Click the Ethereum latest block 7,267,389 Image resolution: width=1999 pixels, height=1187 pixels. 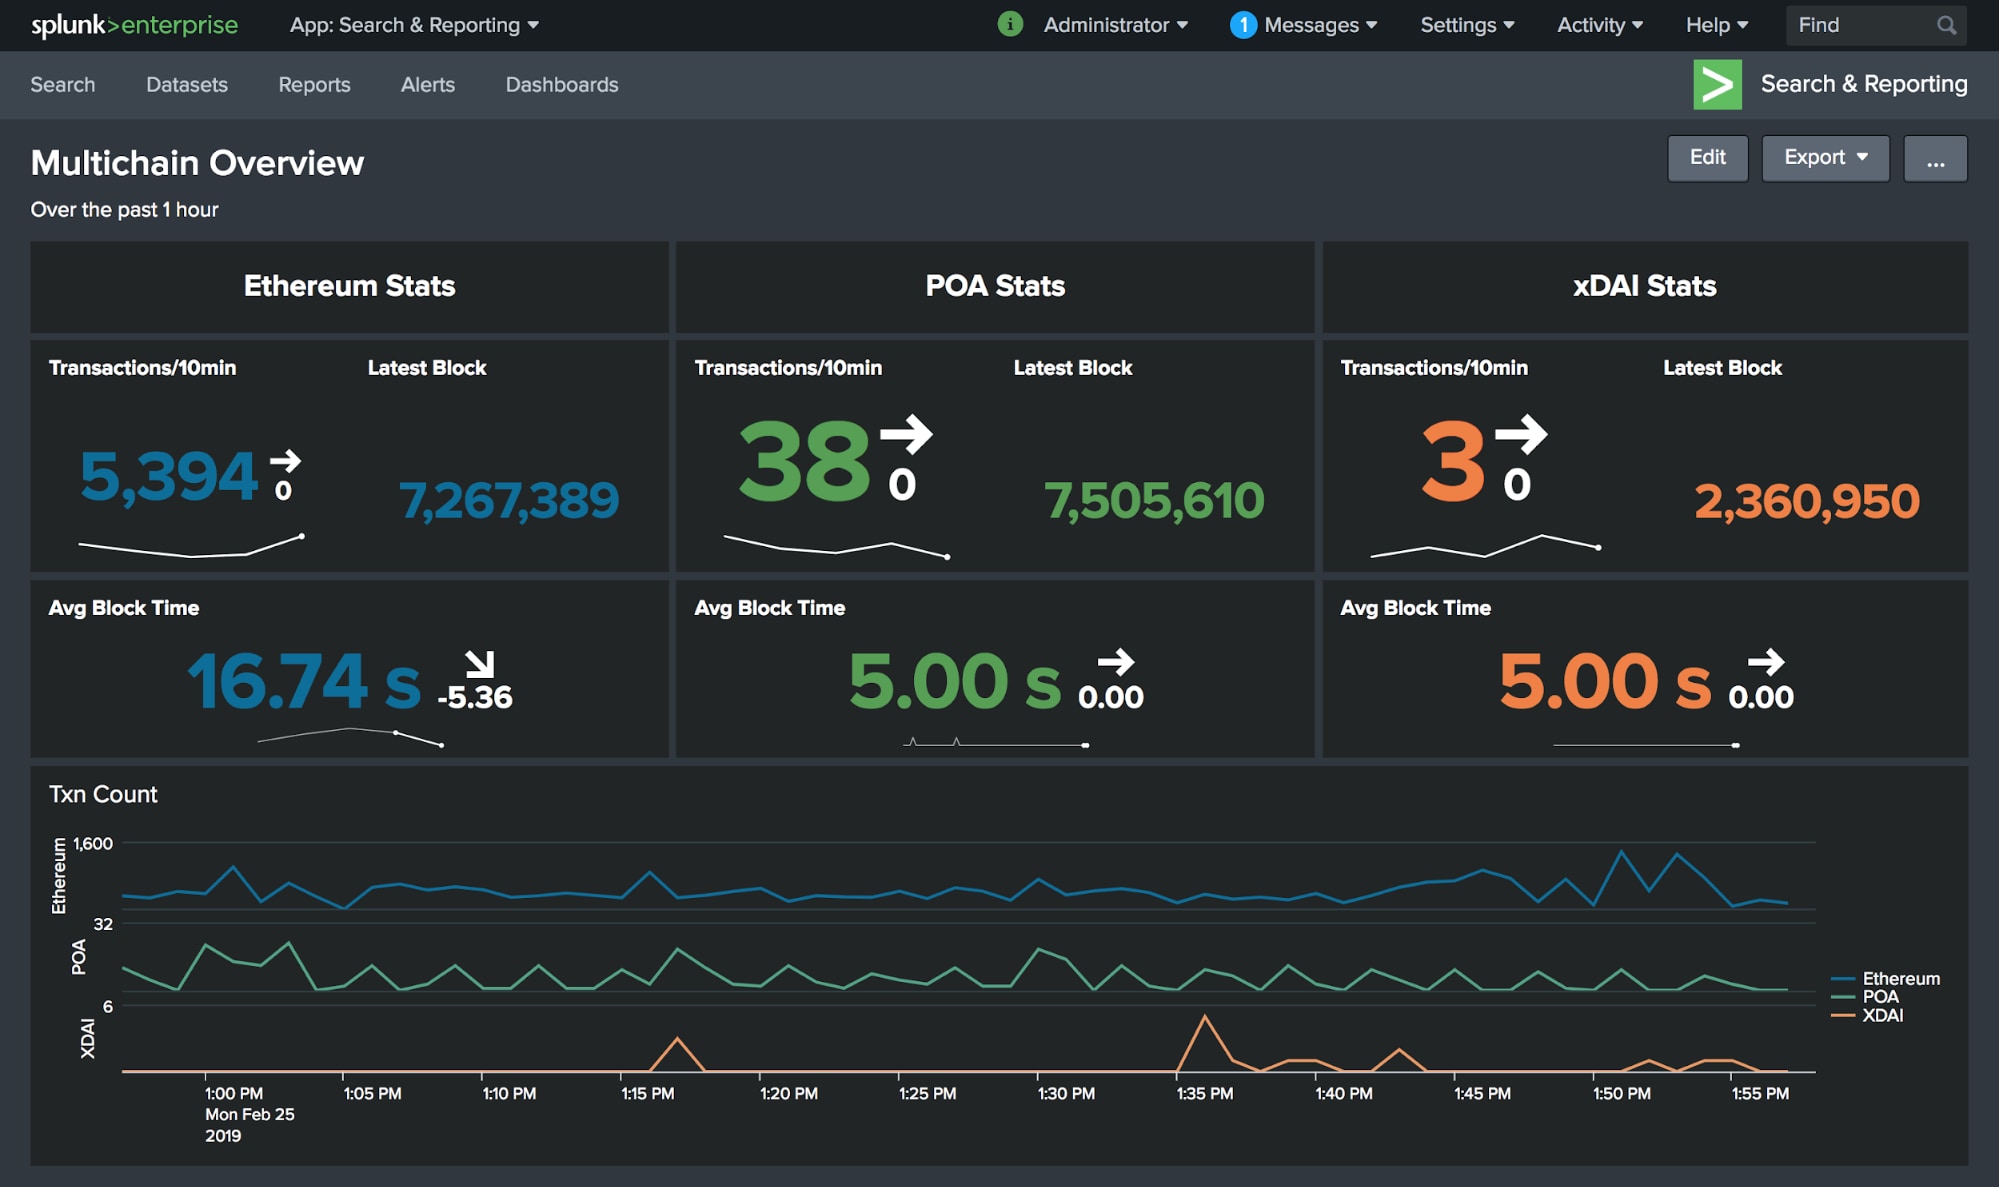tap(509, 500)
